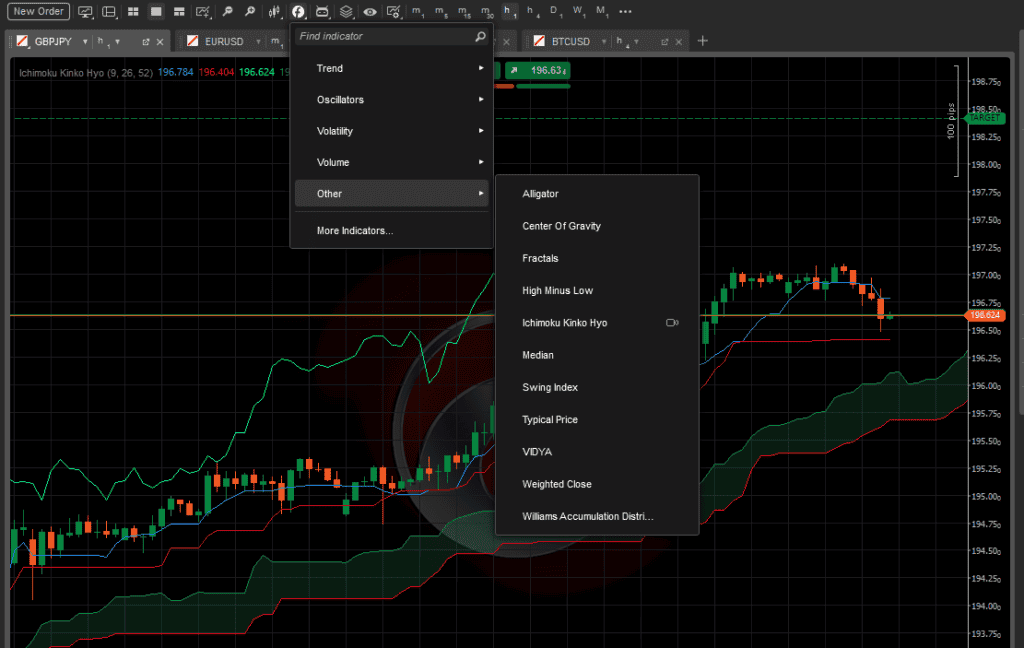Add a new chart tab

click(703, 41)
